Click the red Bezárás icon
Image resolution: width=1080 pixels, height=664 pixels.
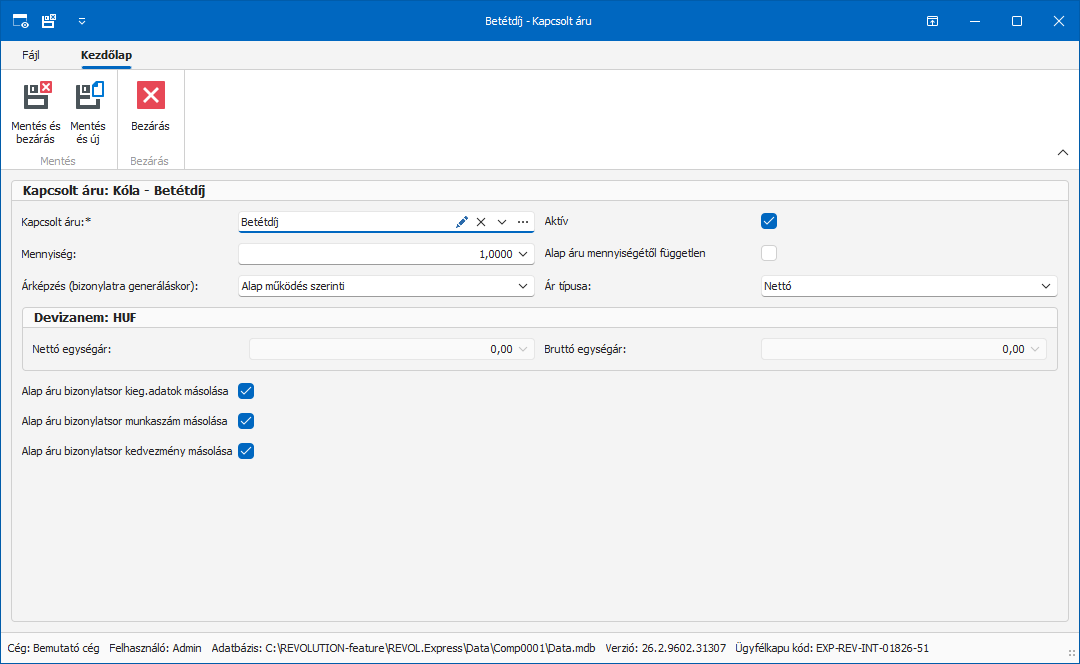tap(151, 96)
